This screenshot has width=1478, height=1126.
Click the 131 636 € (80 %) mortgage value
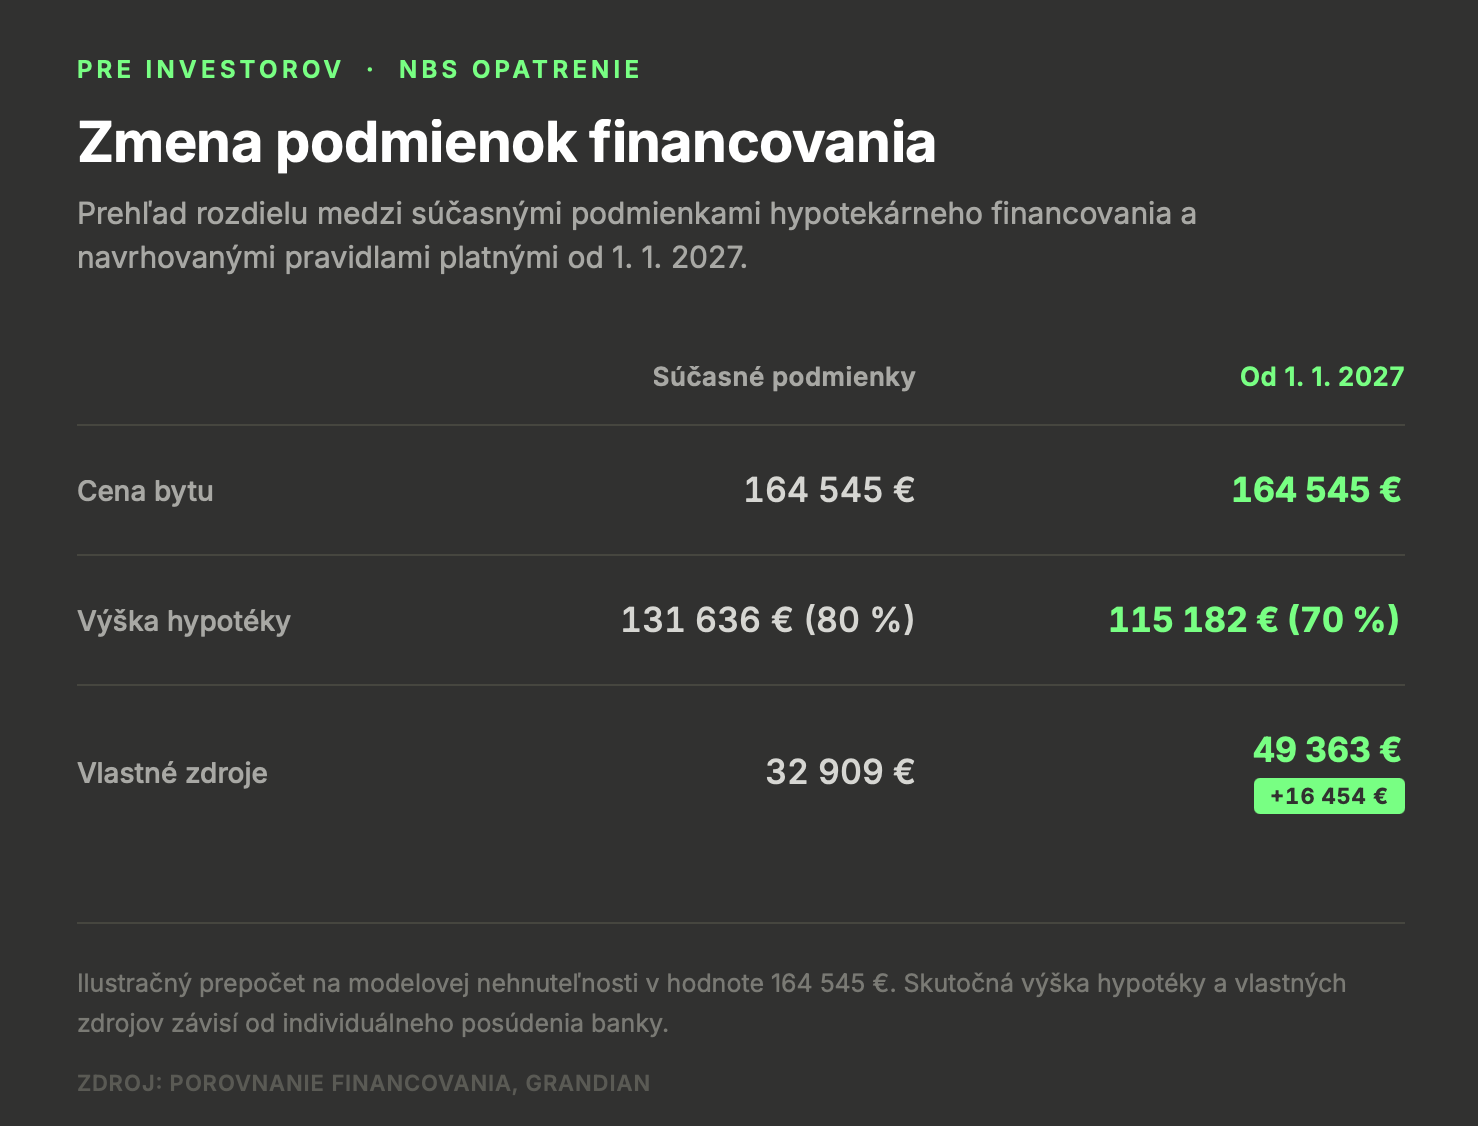(x=768, y=620)
